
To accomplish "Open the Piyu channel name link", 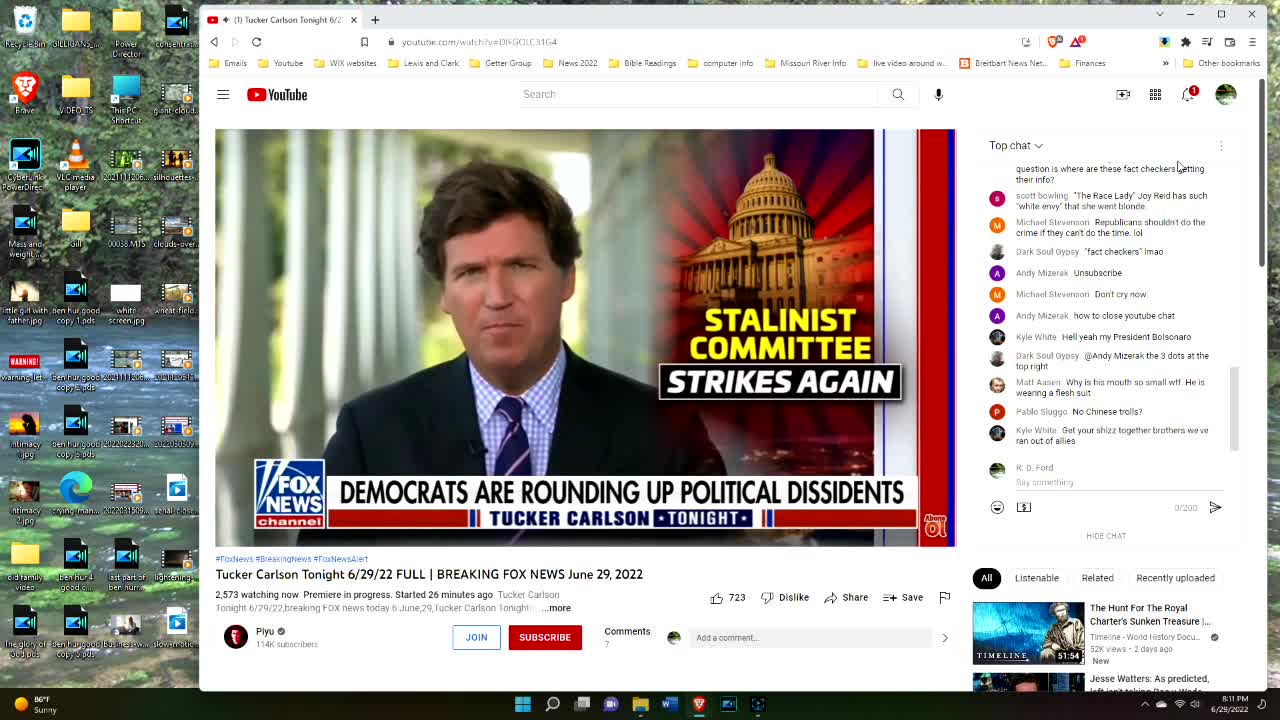I will click(265, 631).
